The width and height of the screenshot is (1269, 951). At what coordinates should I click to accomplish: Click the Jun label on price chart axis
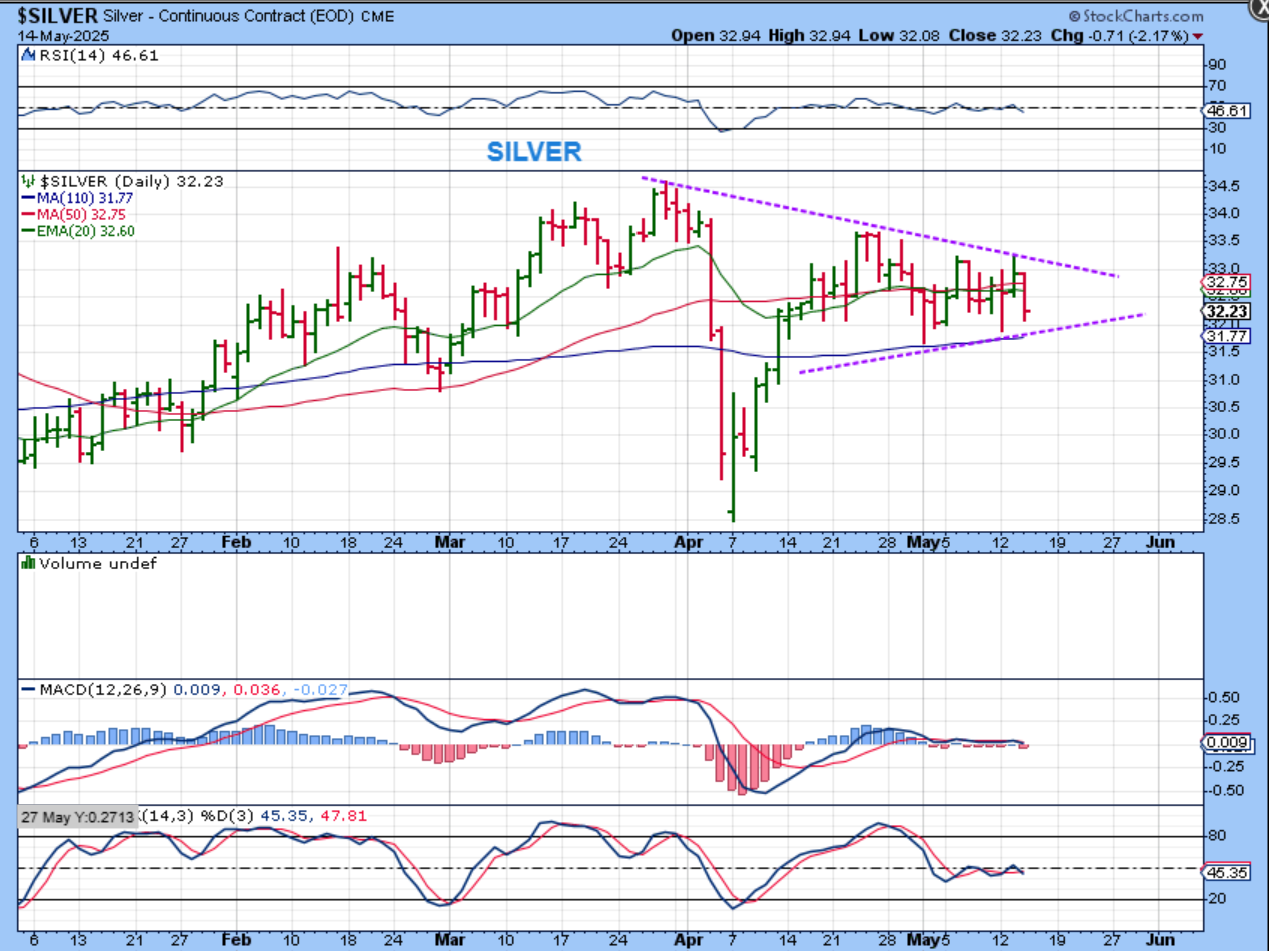point(1159,541)
